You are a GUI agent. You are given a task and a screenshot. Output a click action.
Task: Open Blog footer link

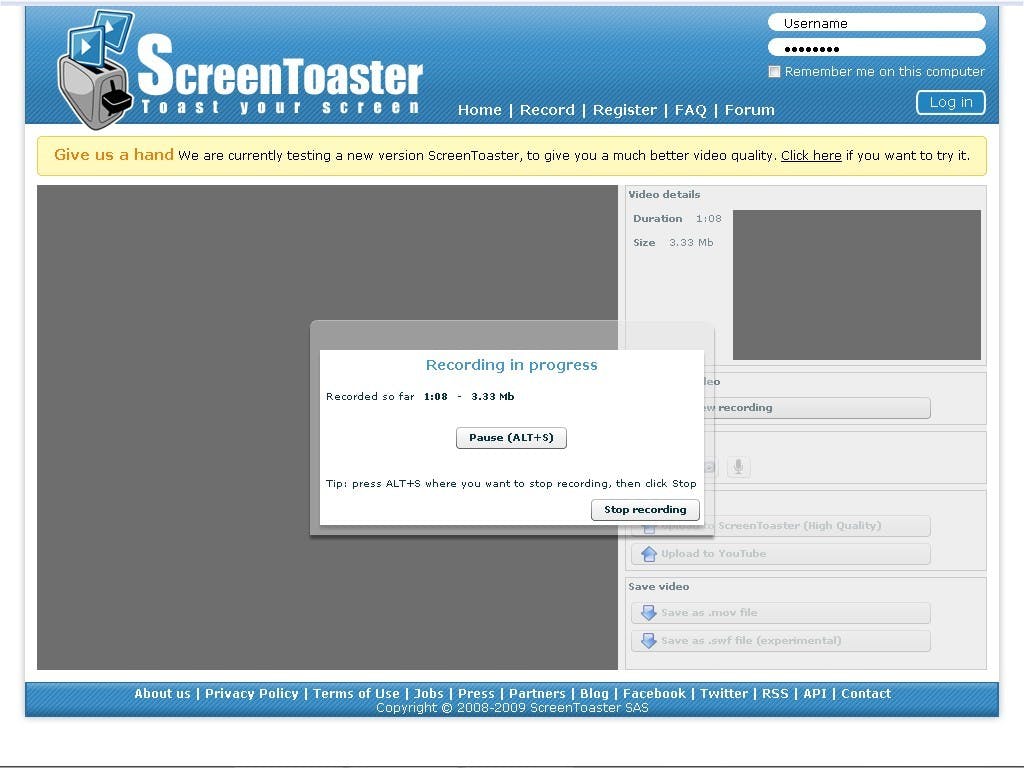(594, 694)
